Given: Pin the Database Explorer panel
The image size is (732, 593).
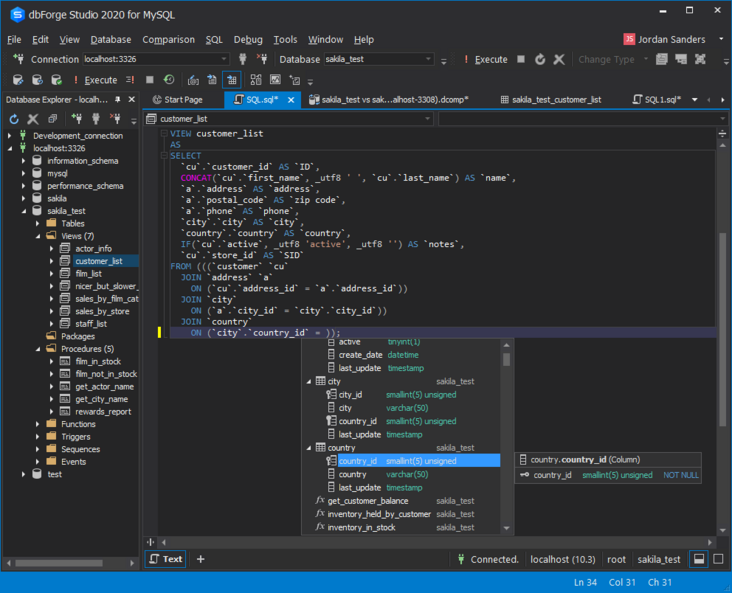Looking at the screenshot, I should (x=118, y=100).
